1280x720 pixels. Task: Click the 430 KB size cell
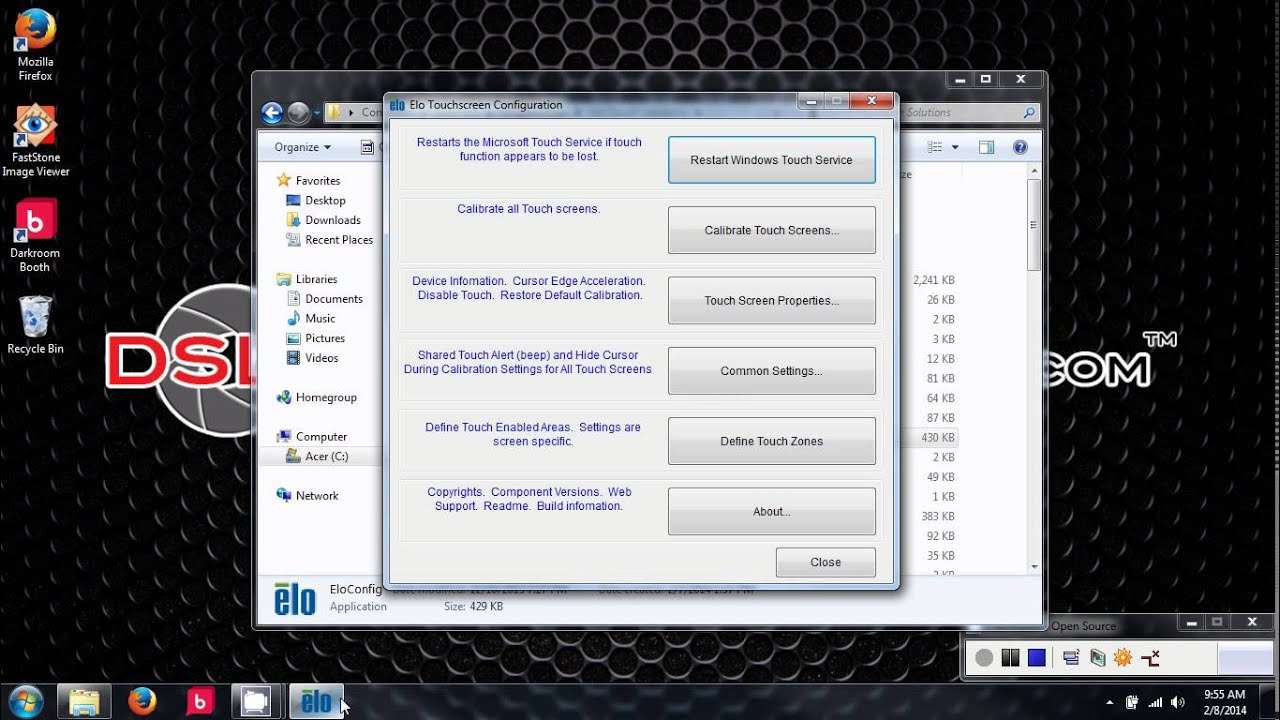click(937, 437)
